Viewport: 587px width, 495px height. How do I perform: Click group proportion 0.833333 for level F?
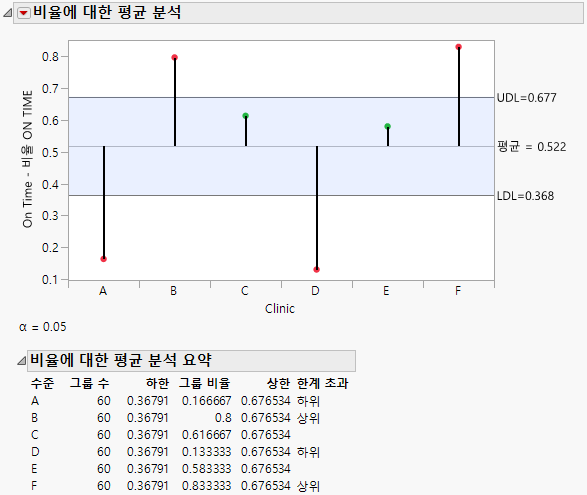[x=206, y=486]
